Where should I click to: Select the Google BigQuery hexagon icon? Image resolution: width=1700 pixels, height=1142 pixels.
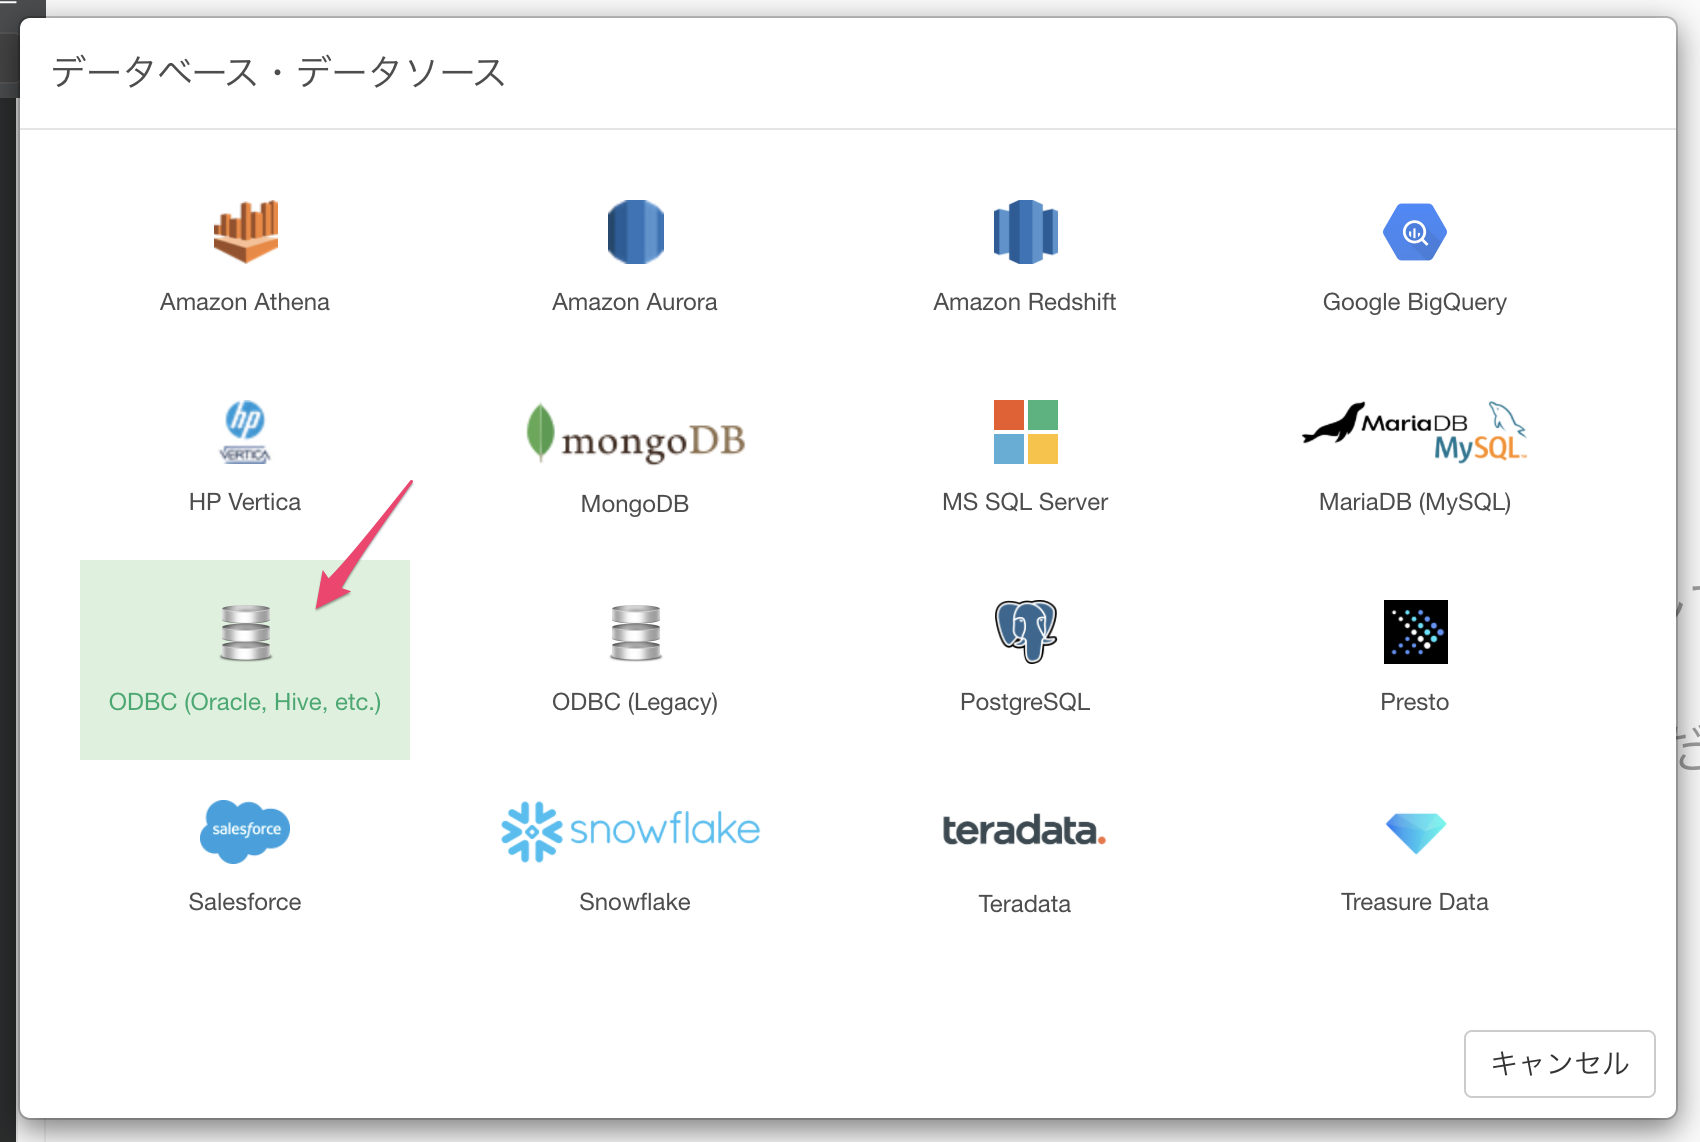1415,232
